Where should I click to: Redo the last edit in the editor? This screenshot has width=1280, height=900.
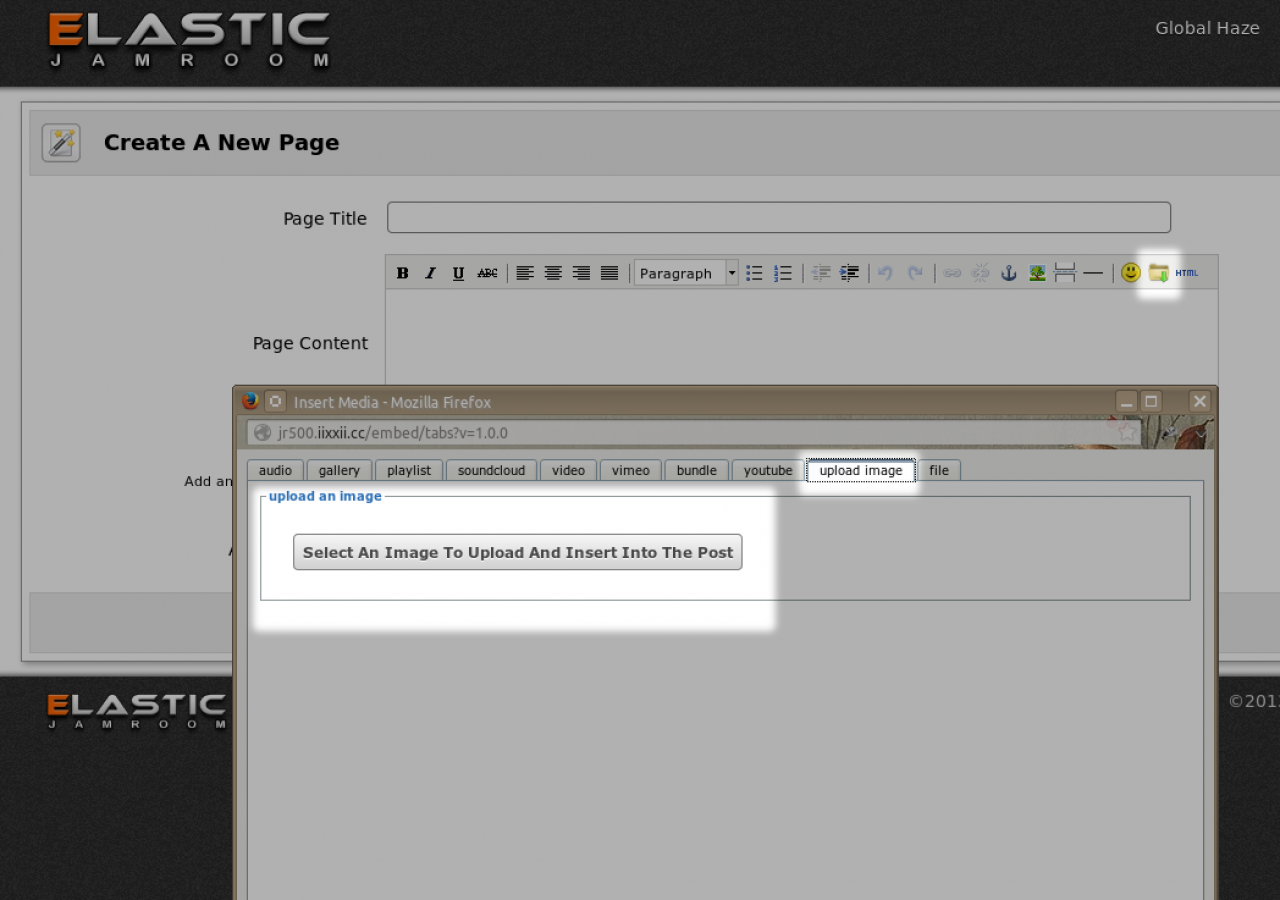[x=915, y=273]
